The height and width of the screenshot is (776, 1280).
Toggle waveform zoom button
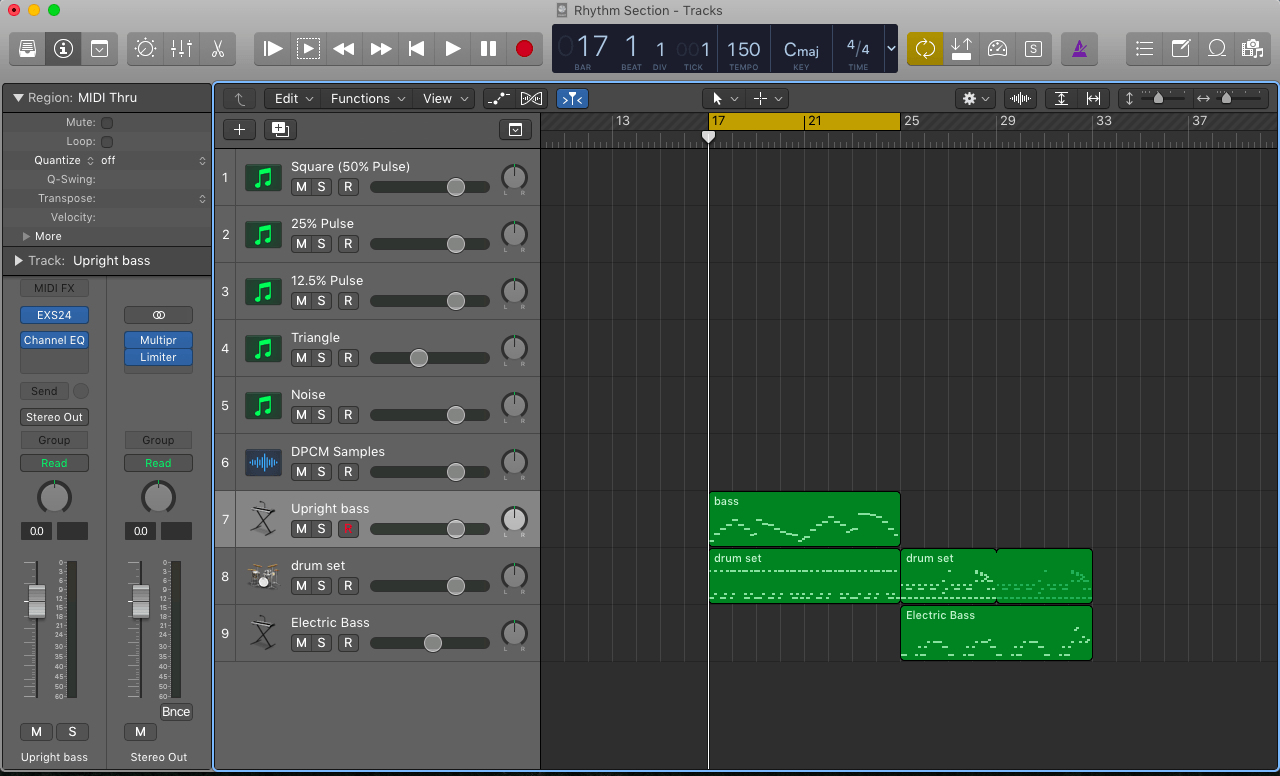[1020, 98]
